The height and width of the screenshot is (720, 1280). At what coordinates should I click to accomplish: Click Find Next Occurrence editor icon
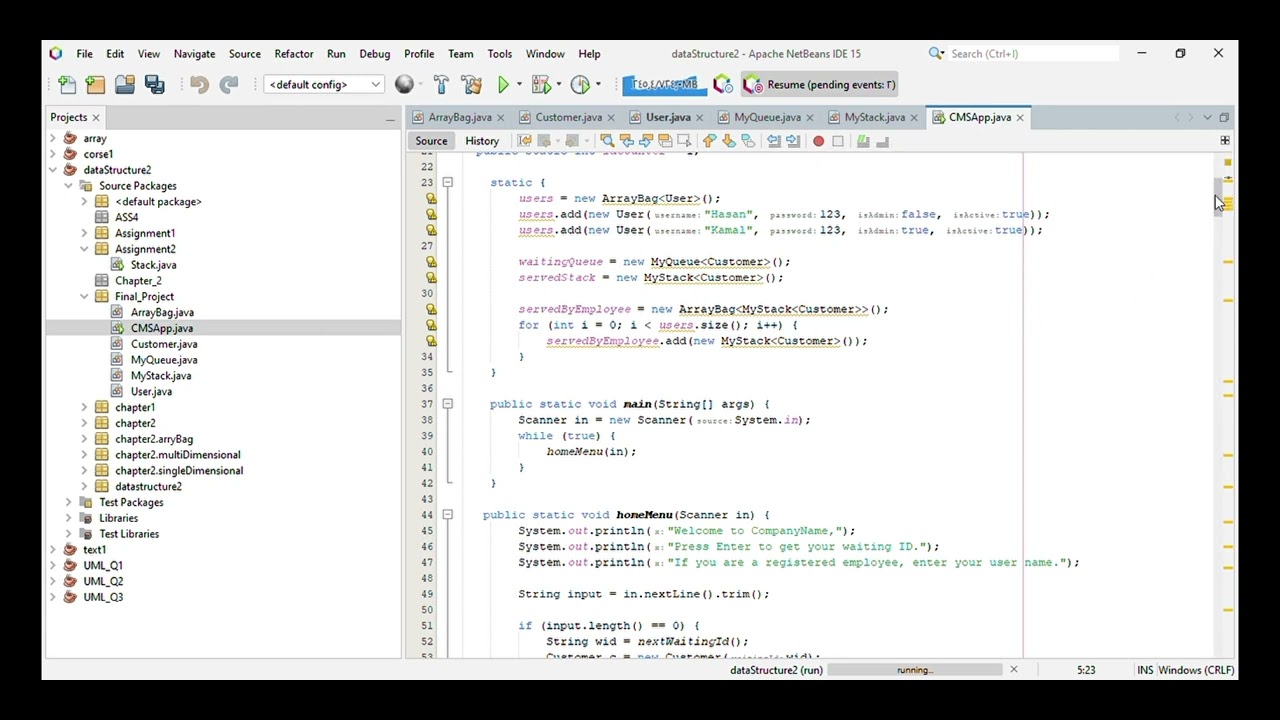click(x=646, y=141)
